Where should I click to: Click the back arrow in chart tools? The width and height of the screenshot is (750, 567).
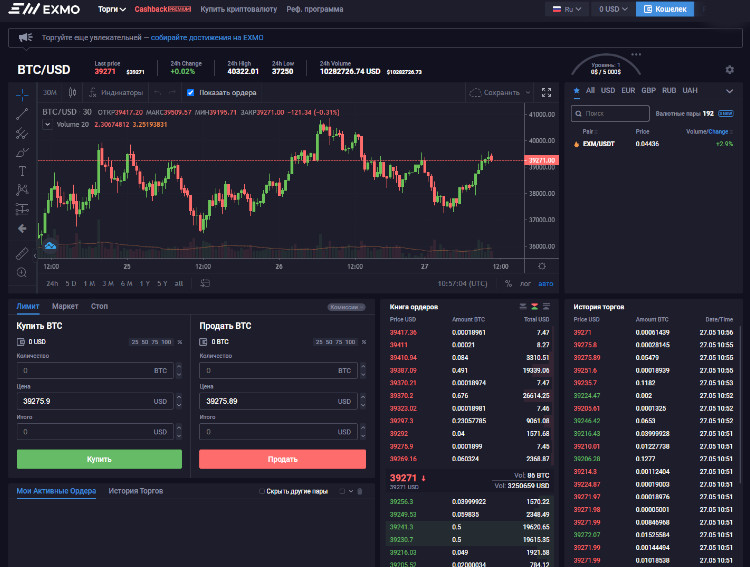click(22, 228)
